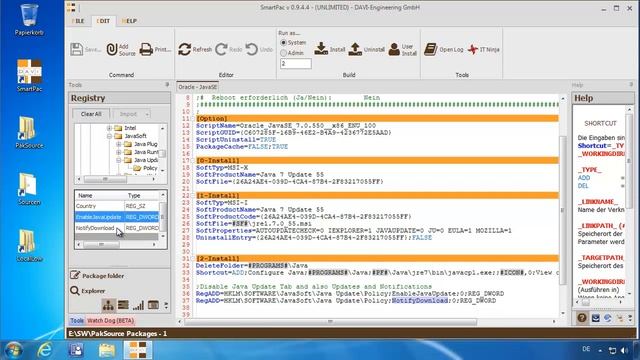Click the Type column header
The height and width of the screenshot is (360, 640).
142,196
